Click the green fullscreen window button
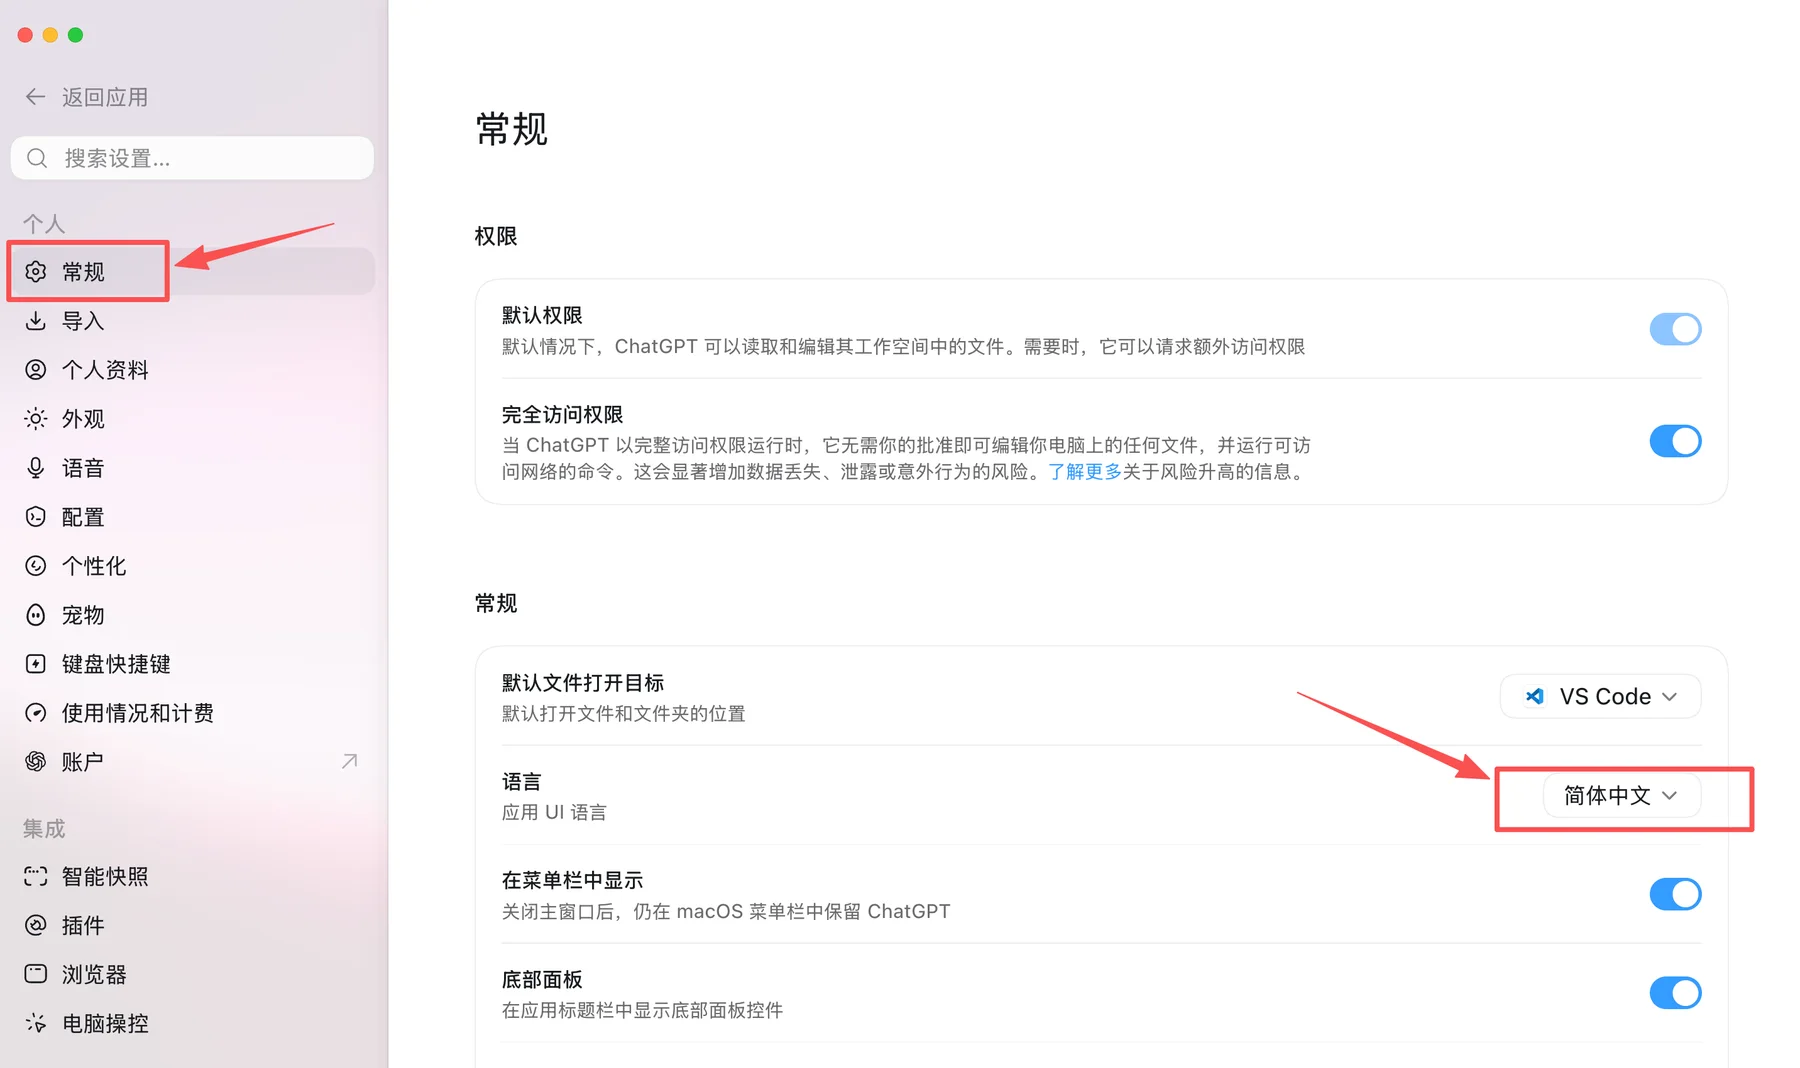1800x1068 pixels. (75, 35)
